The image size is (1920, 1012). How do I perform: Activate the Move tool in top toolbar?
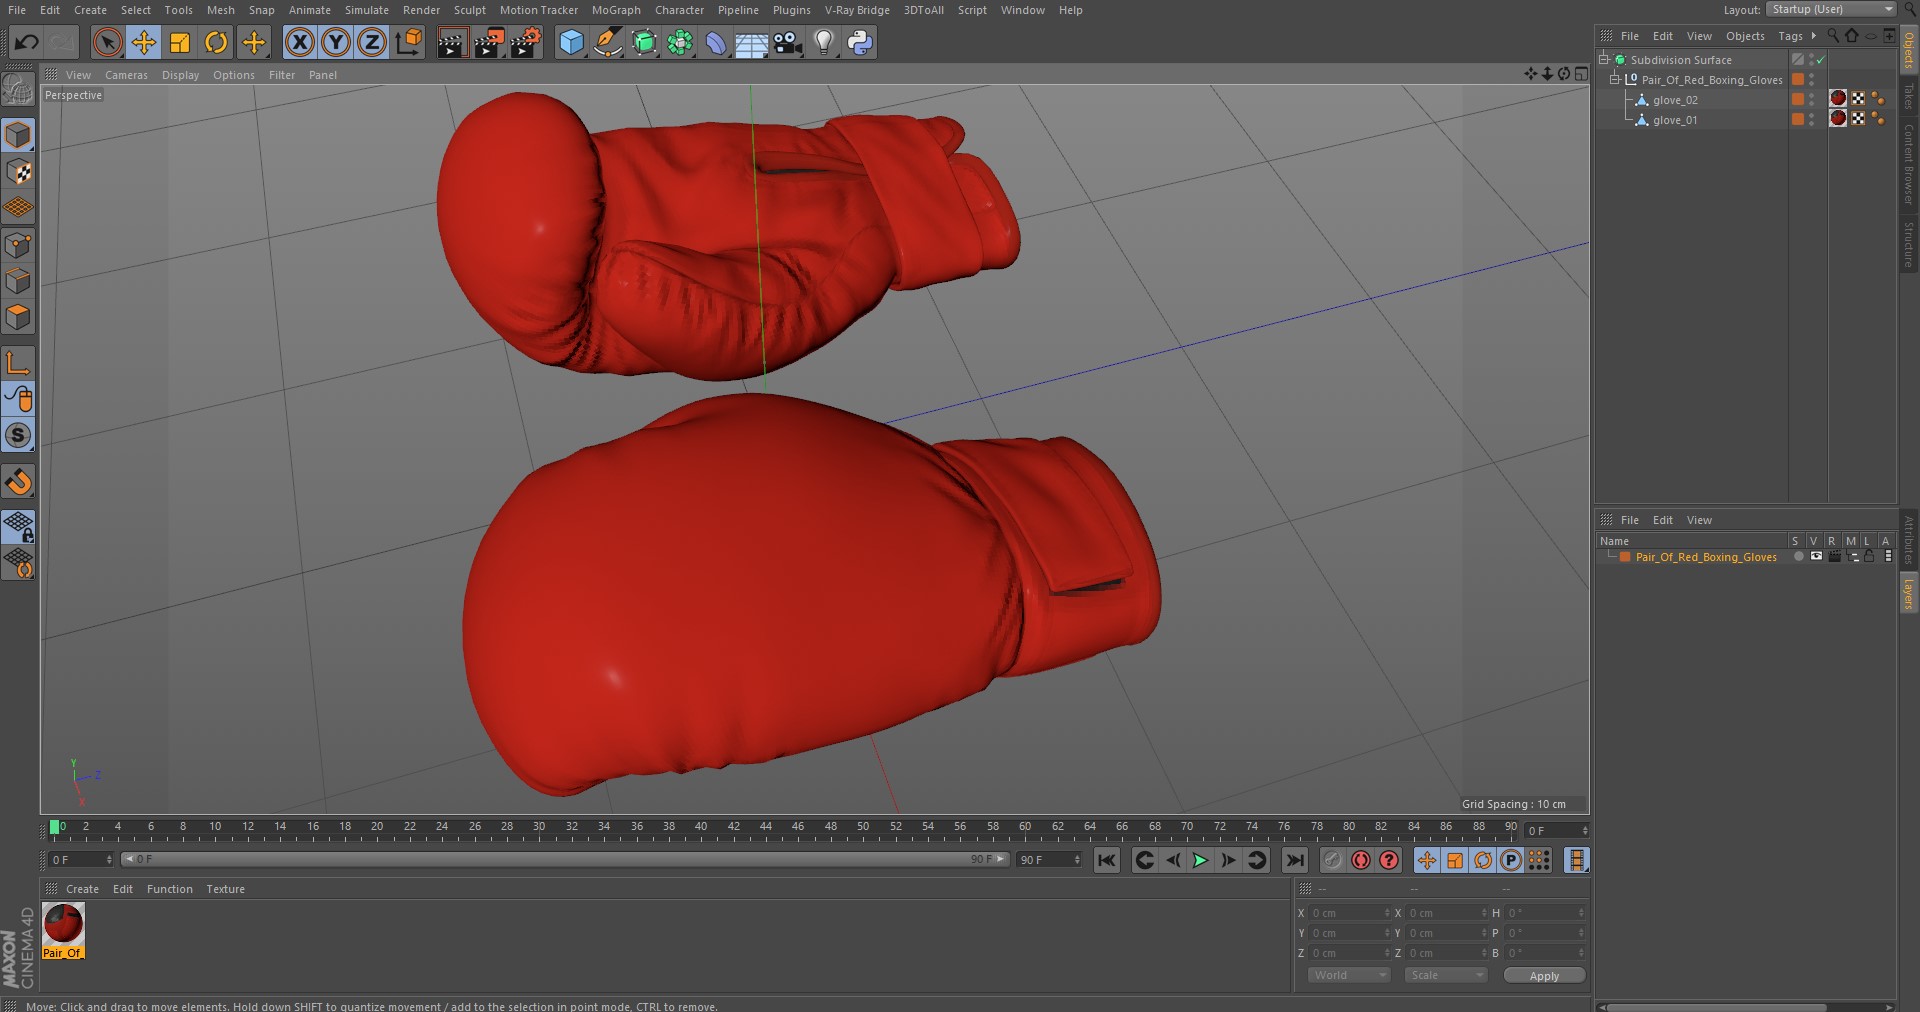coord(144,42)
